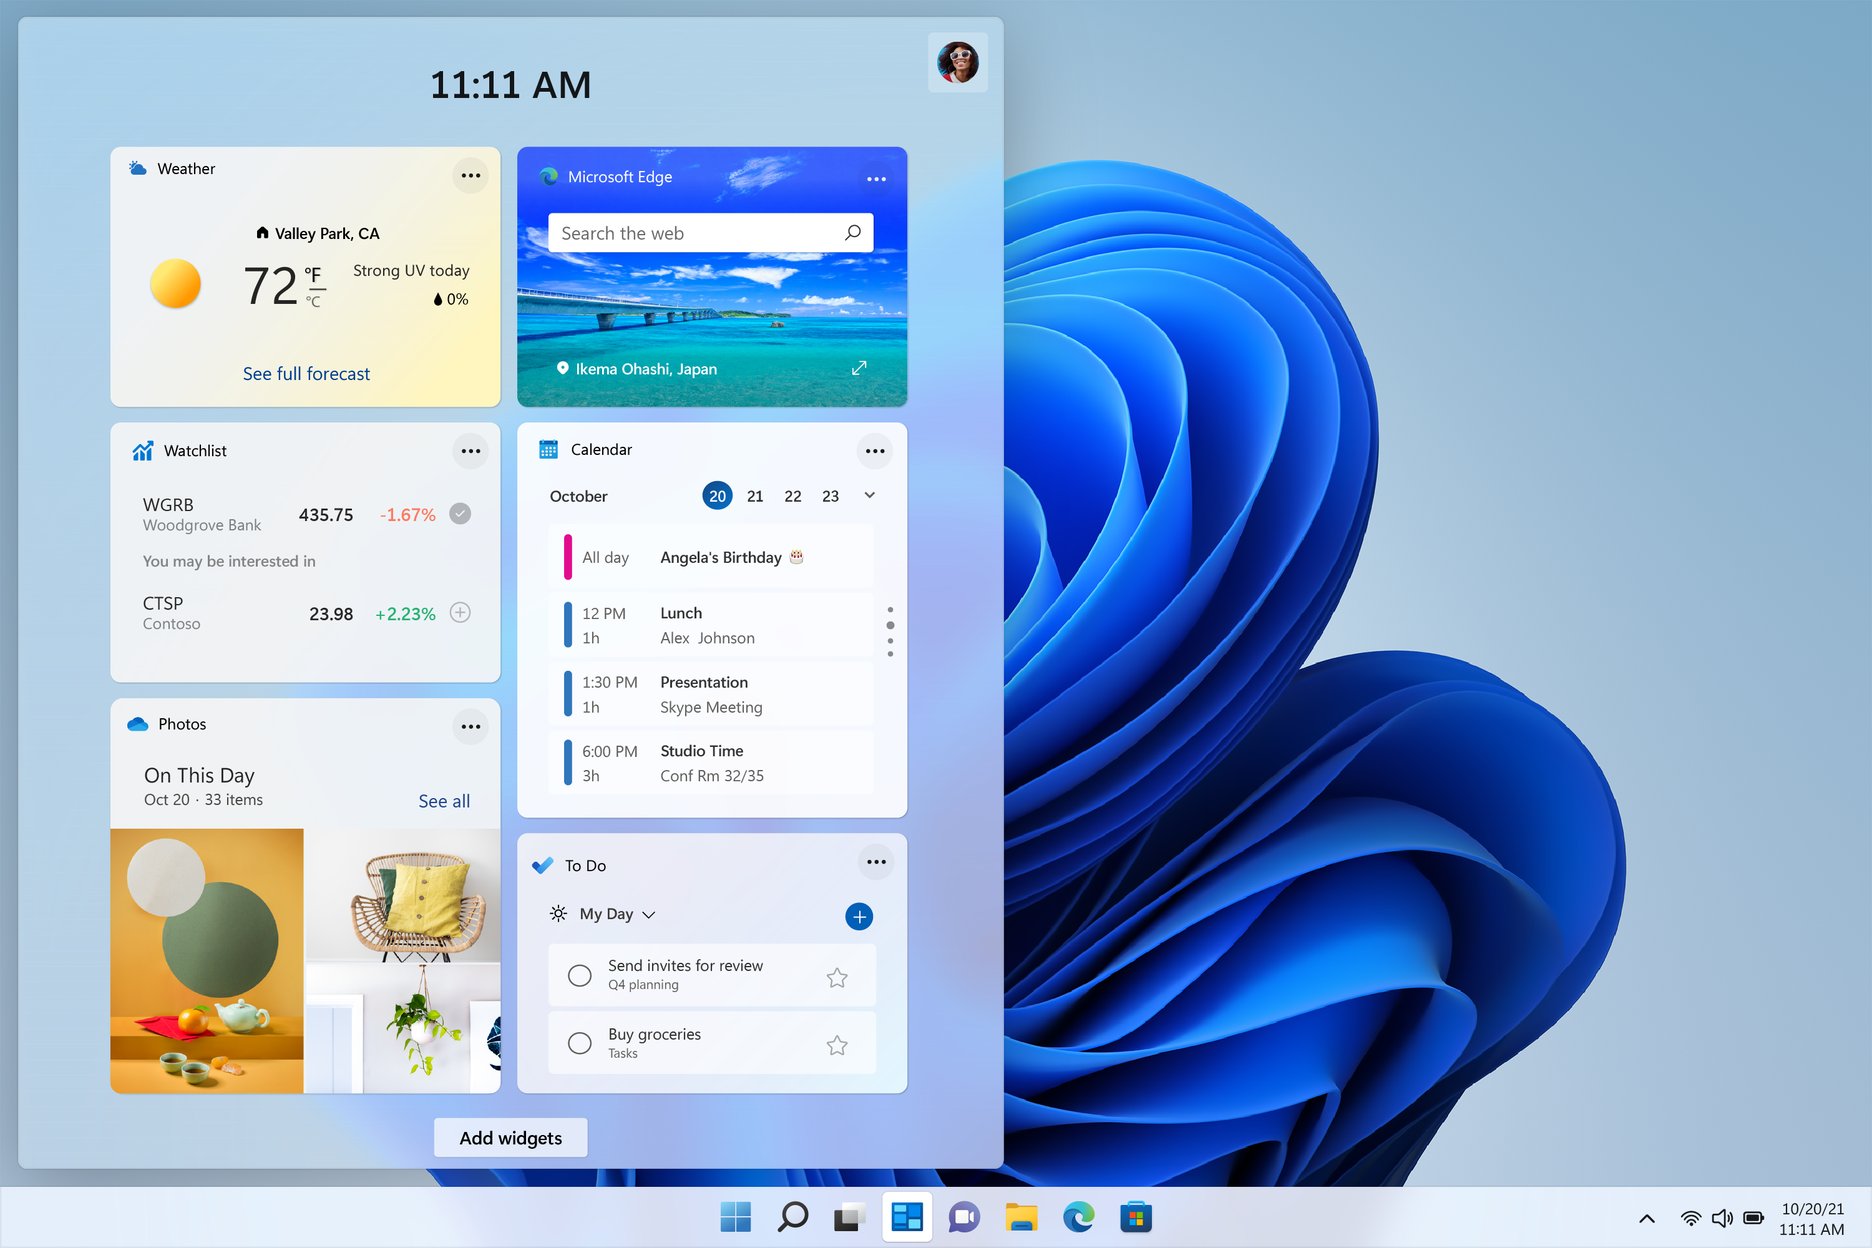1872x1248 pixels.
Task: Expand the Ikema Ohashi, Japan image
Action: pyautogui.click(x=859, y=367)
